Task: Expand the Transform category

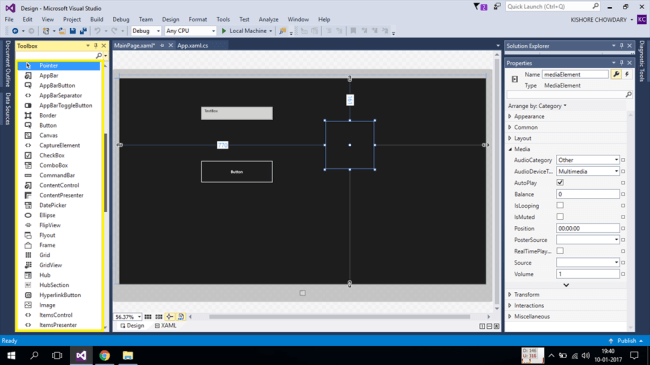Action: pyautogui.click(x=510, y=294)
